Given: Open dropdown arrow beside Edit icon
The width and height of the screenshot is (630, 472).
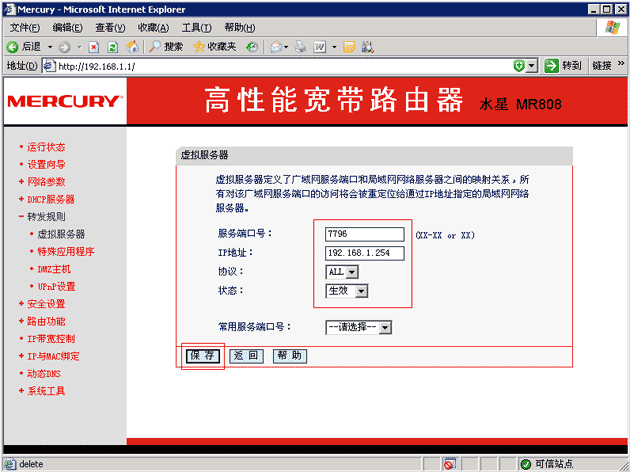Looking at the screenshot, I should point(334,47).
